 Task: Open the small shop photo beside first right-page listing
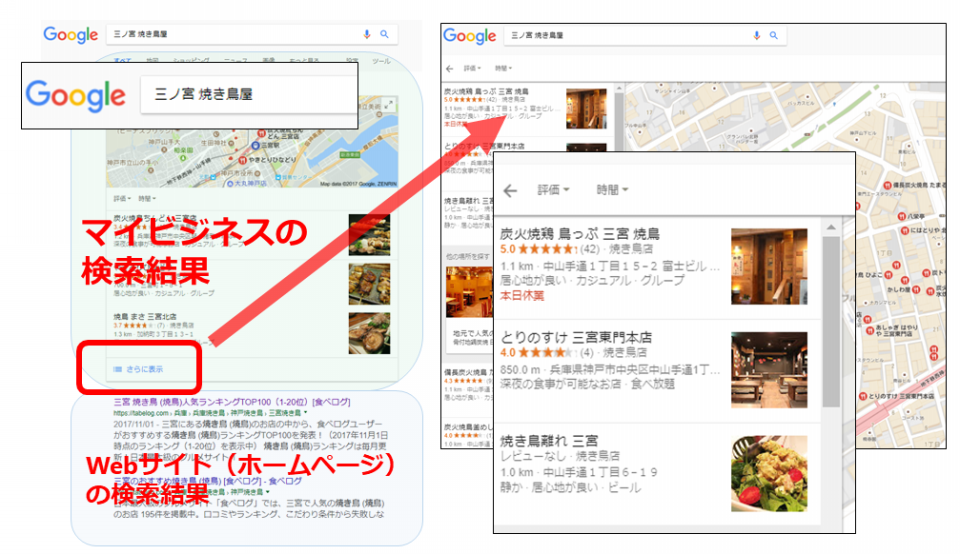587,108
